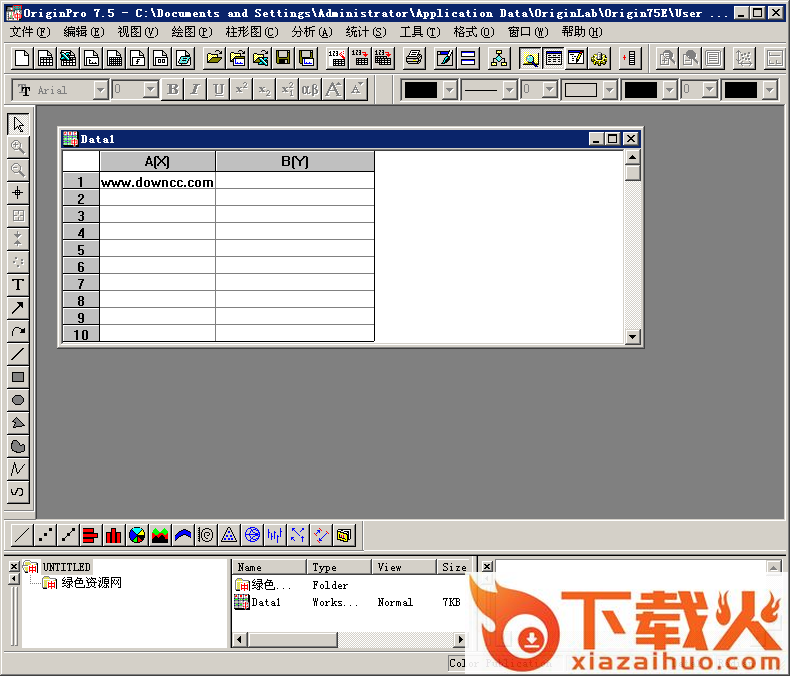790x676 pixels.
Task: Open the 分析(A) menu
Action: tap(310, 32)
